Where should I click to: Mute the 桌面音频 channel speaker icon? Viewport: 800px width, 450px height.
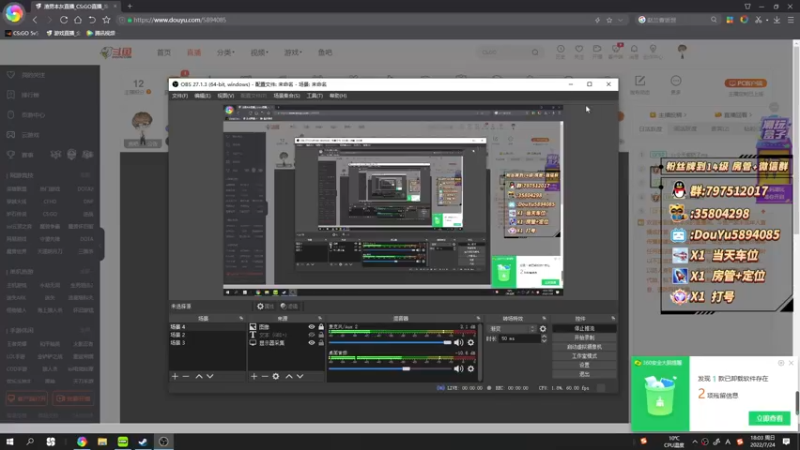coord(458,368)
